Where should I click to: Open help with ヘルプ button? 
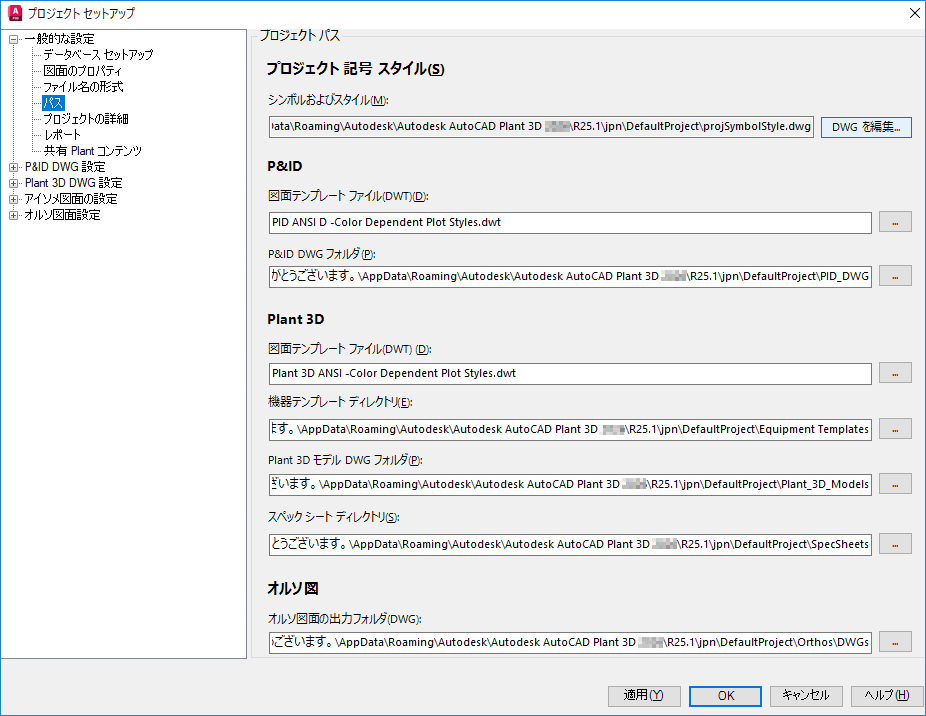coord(887,696)
